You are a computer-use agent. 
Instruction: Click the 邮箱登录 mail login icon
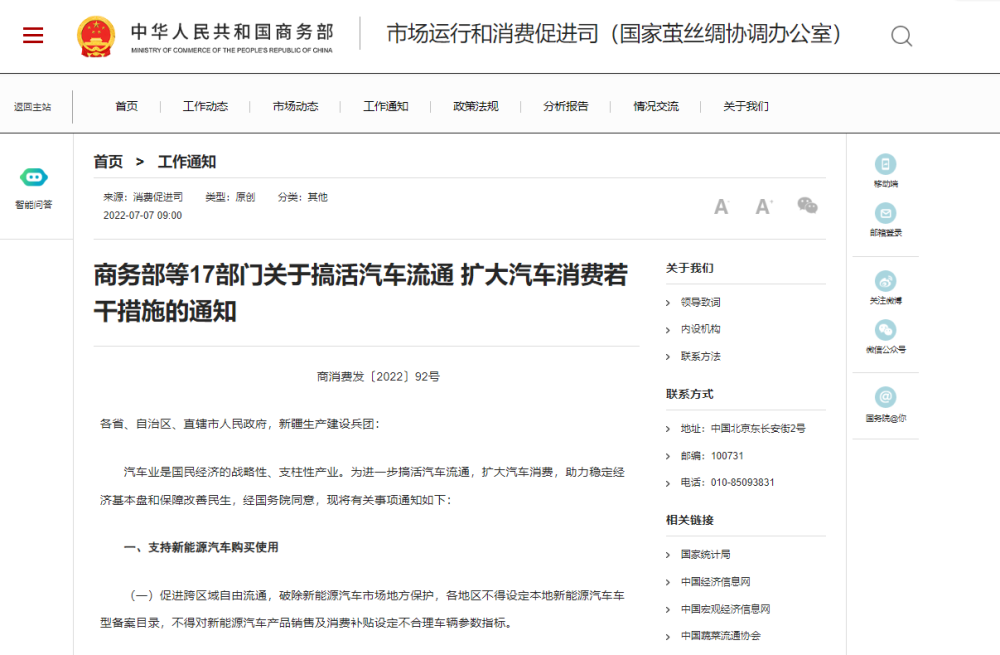(x=885, y=214)
